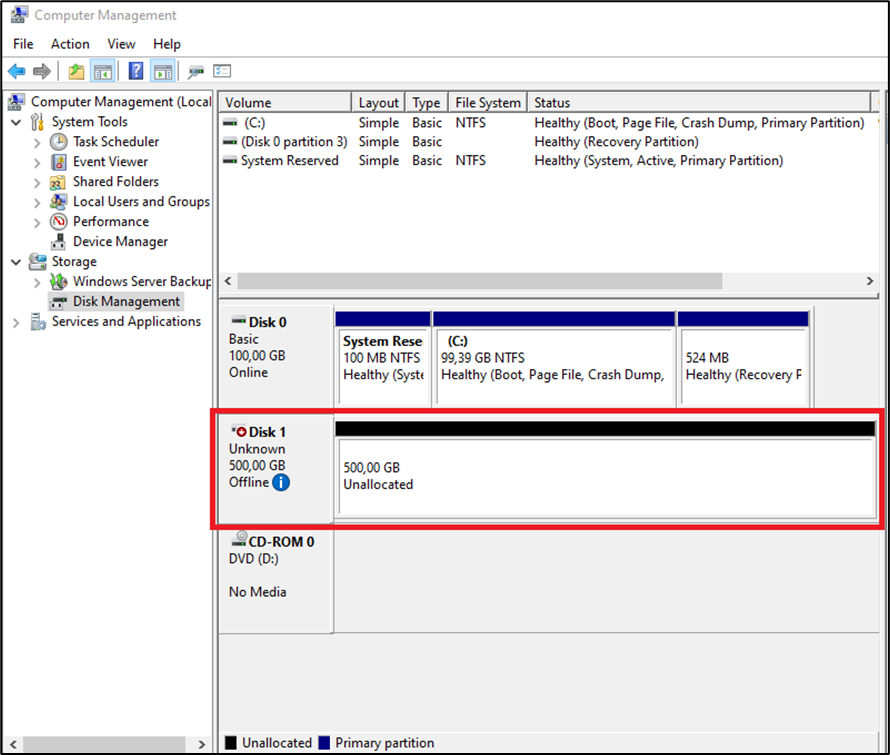Click the Event Viewer tree icon
Image resolution: width=890 pixels, height=755 pixels.
coord(59,161)
